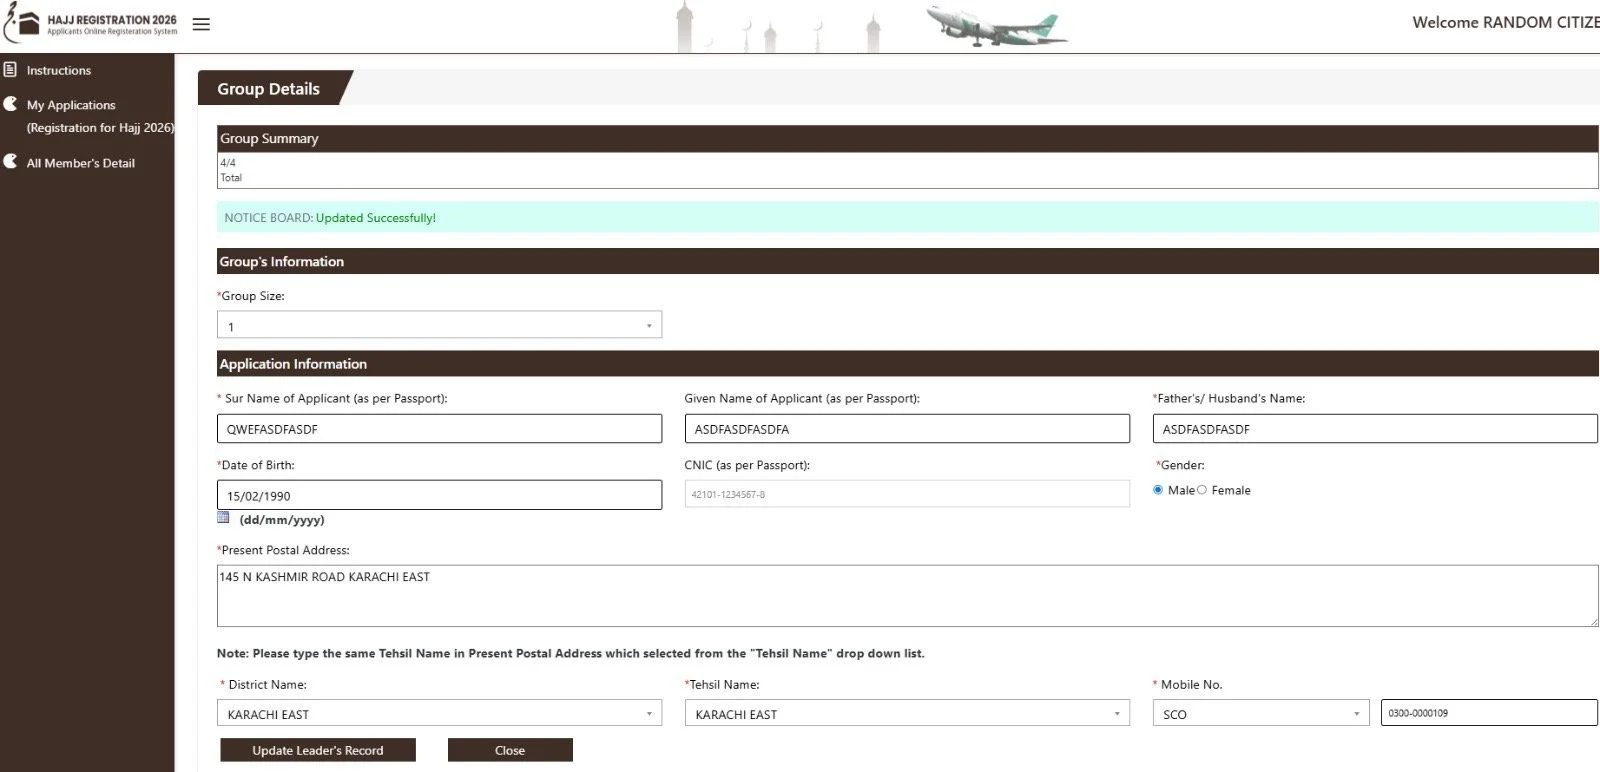Click the Sur Name of Applicant field
The width and height of the screenshot is (1600, 772).
pos(439,429)
